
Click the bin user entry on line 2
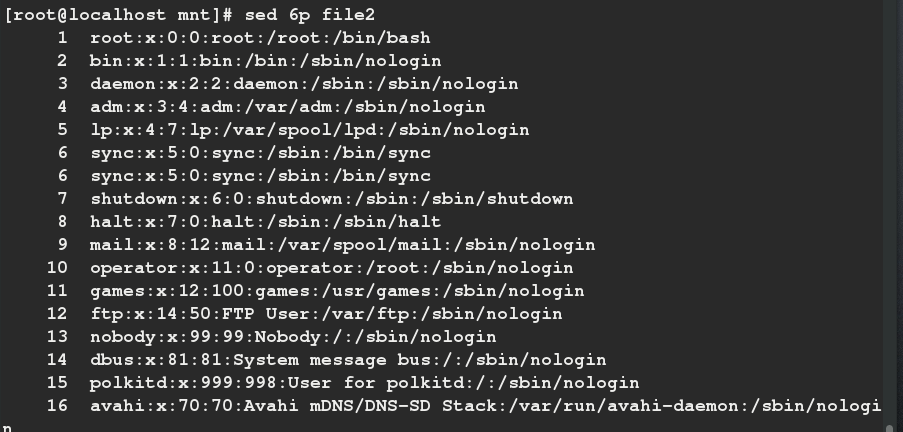point(265,61)
